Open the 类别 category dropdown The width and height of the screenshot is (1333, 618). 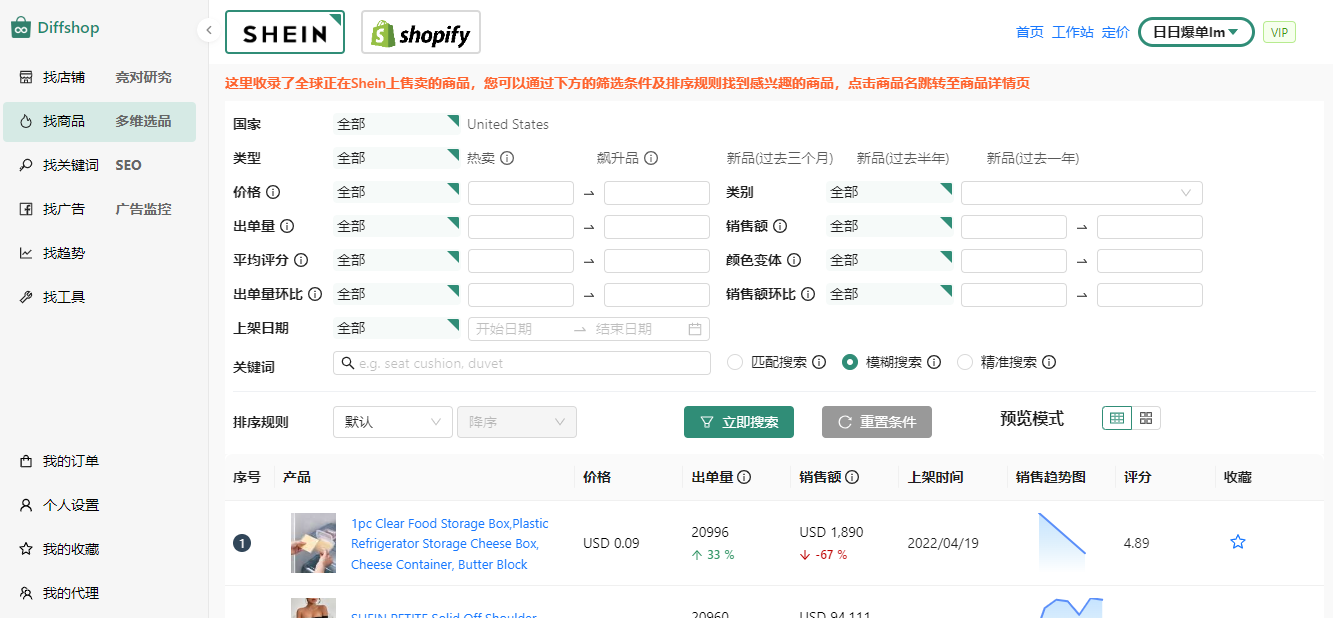click(x=1081, y=193)
